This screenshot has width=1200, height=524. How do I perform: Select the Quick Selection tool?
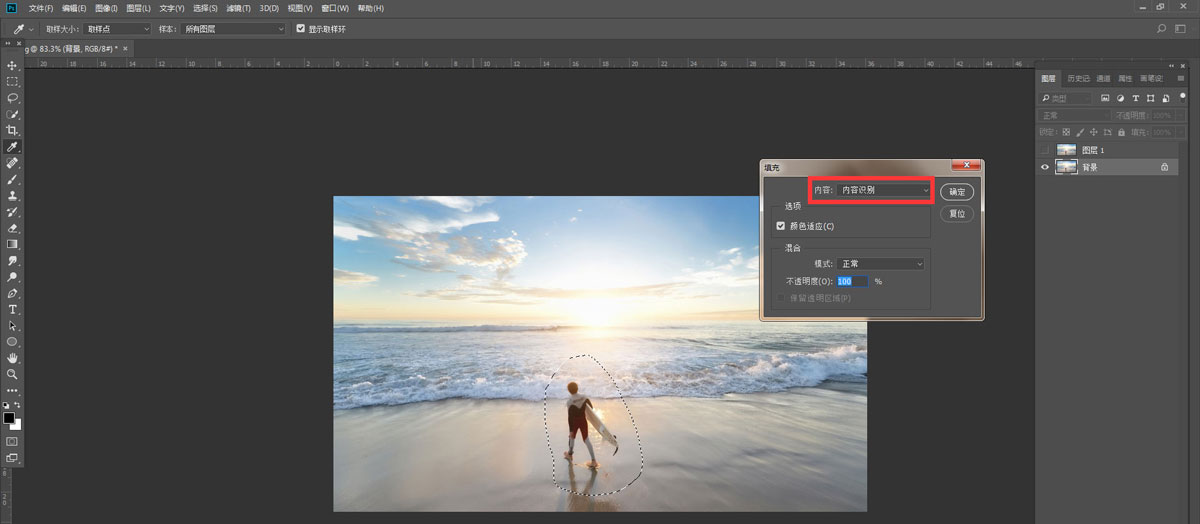coord(12,114)
